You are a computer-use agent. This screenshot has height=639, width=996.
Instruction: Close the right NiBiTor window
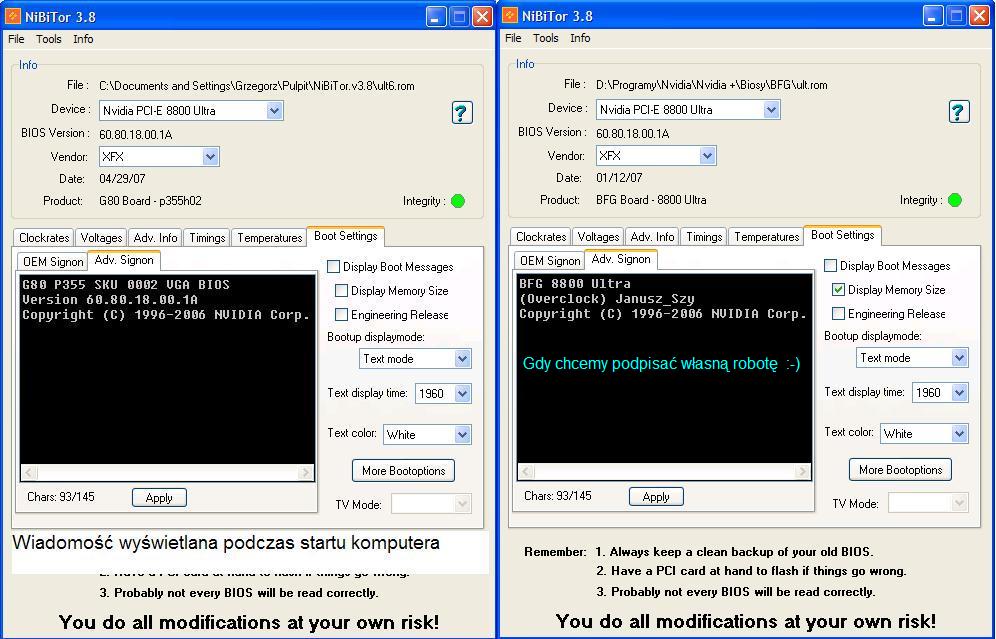coord(979,16)
